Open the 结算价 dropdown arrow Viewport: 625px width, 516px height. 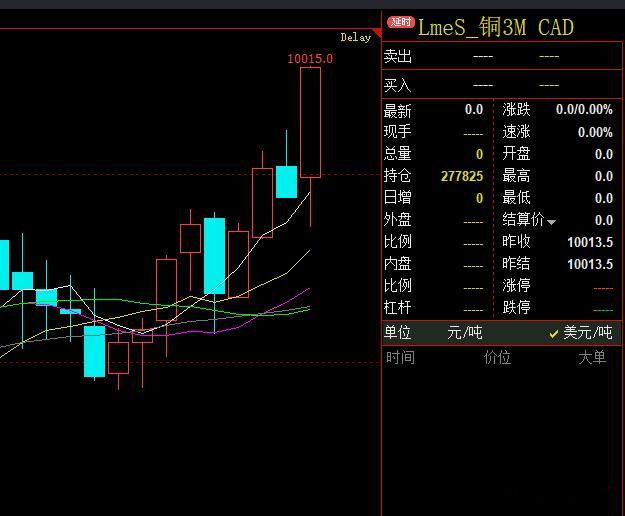(x=551, y=222)
